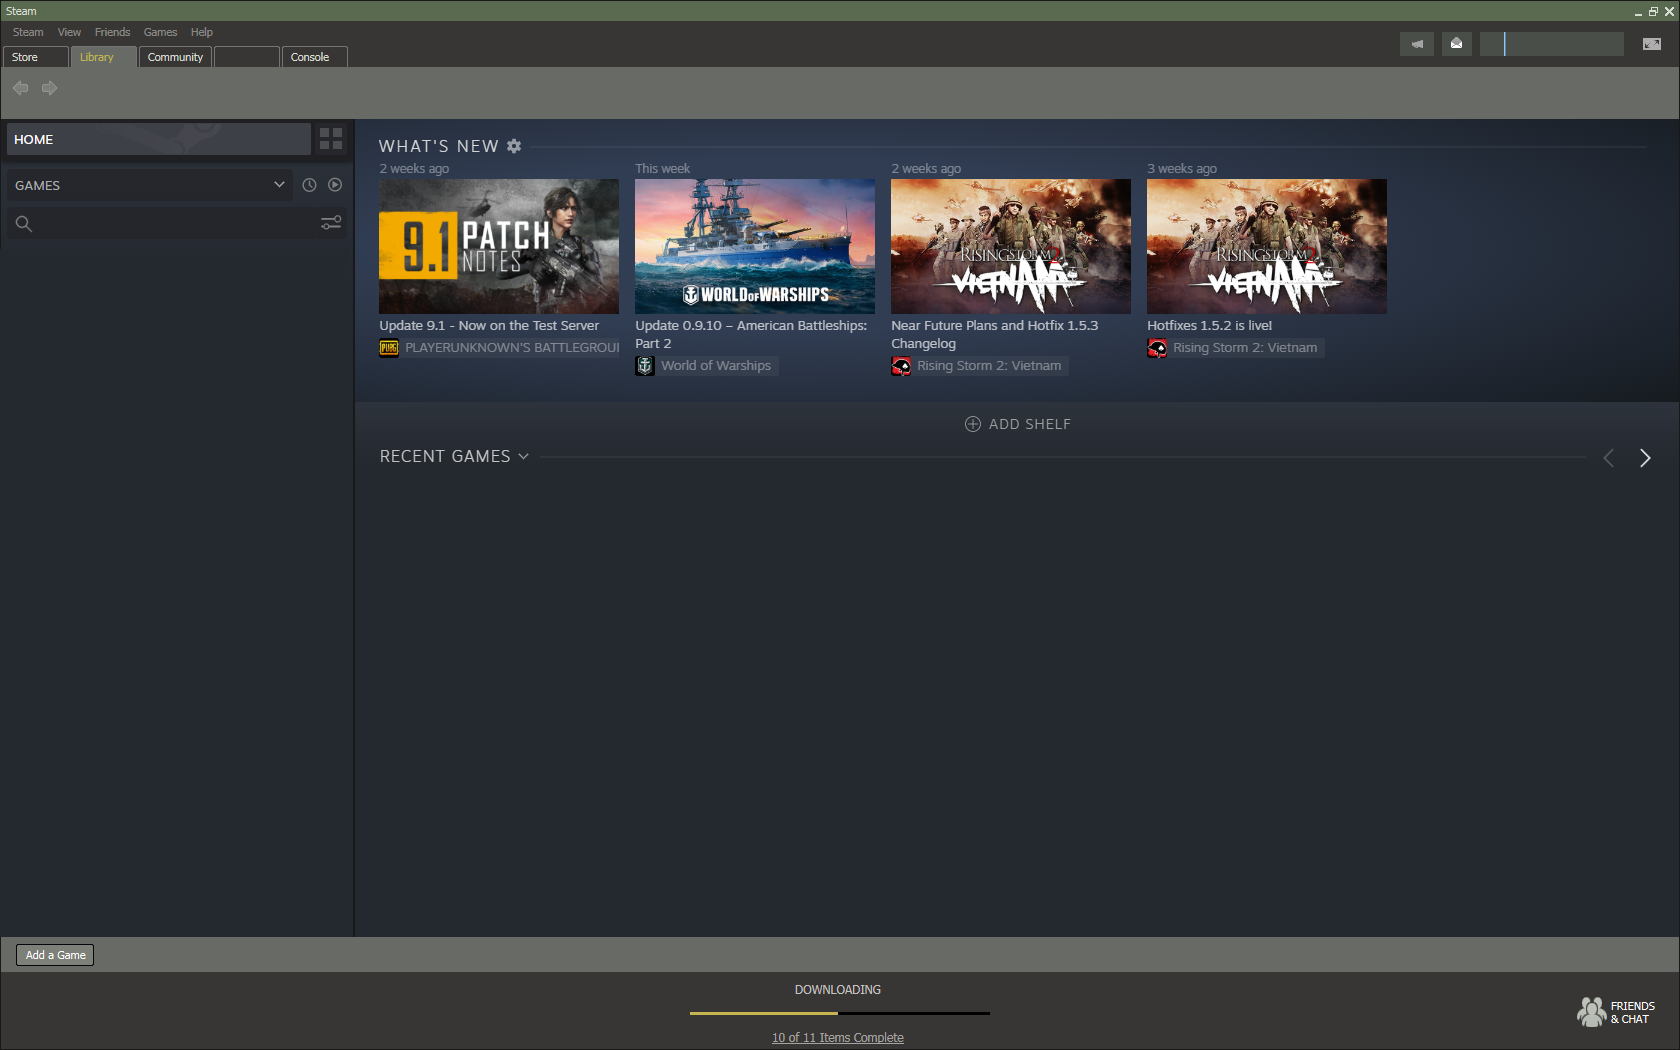Switch to the Console tab
This screenshot has height=1050, width=1680.
tap(314, 57)
